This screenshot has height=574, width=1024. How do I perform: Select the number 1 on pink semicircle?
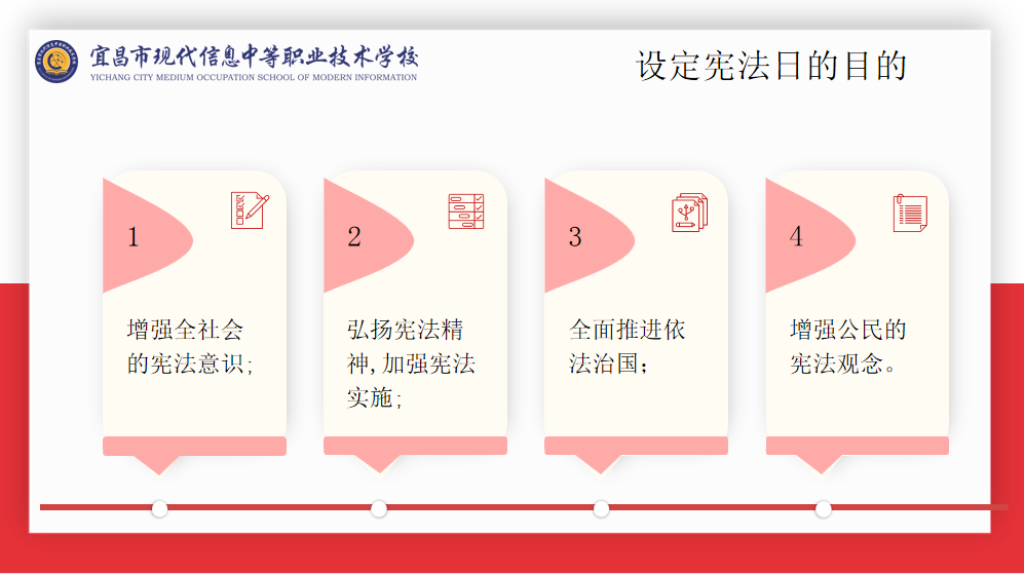pyautogui.click(x=133, y=237)
